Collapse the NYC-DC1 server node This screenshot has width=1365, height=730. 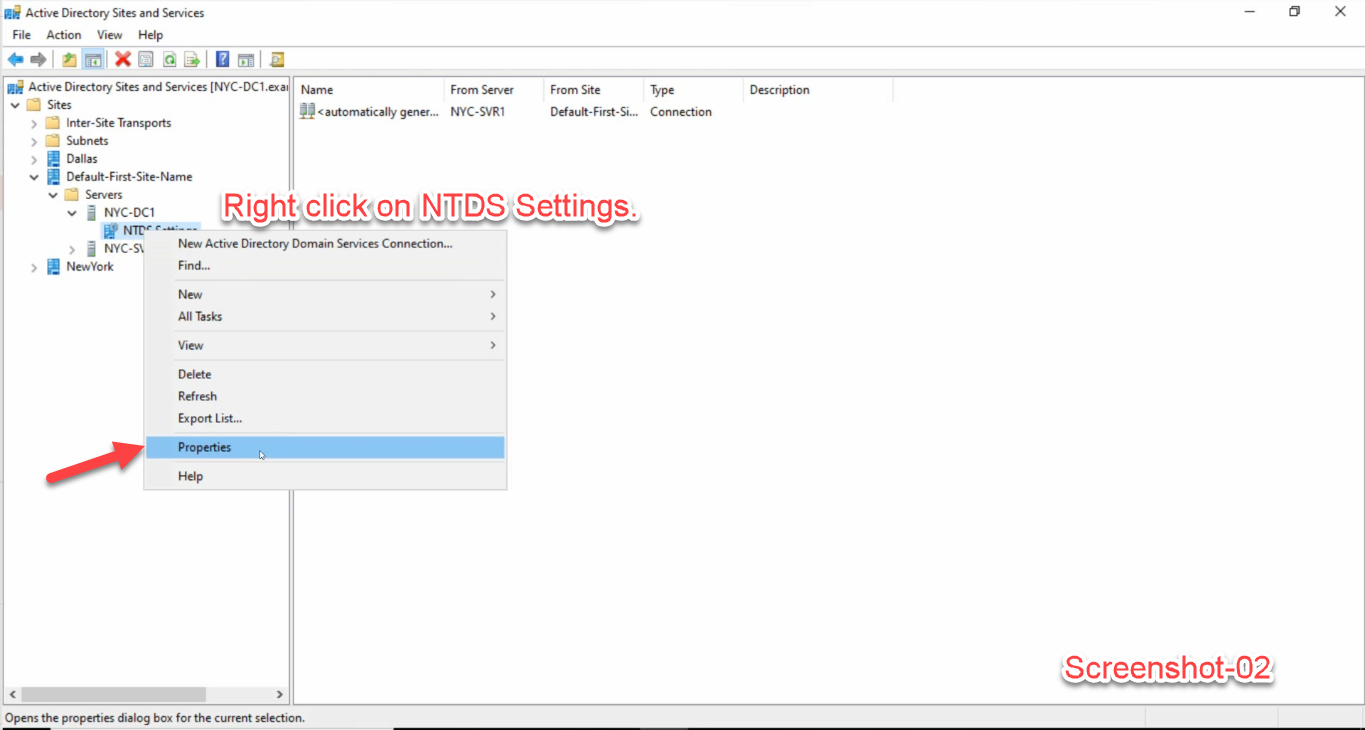[x=72, y=213]
